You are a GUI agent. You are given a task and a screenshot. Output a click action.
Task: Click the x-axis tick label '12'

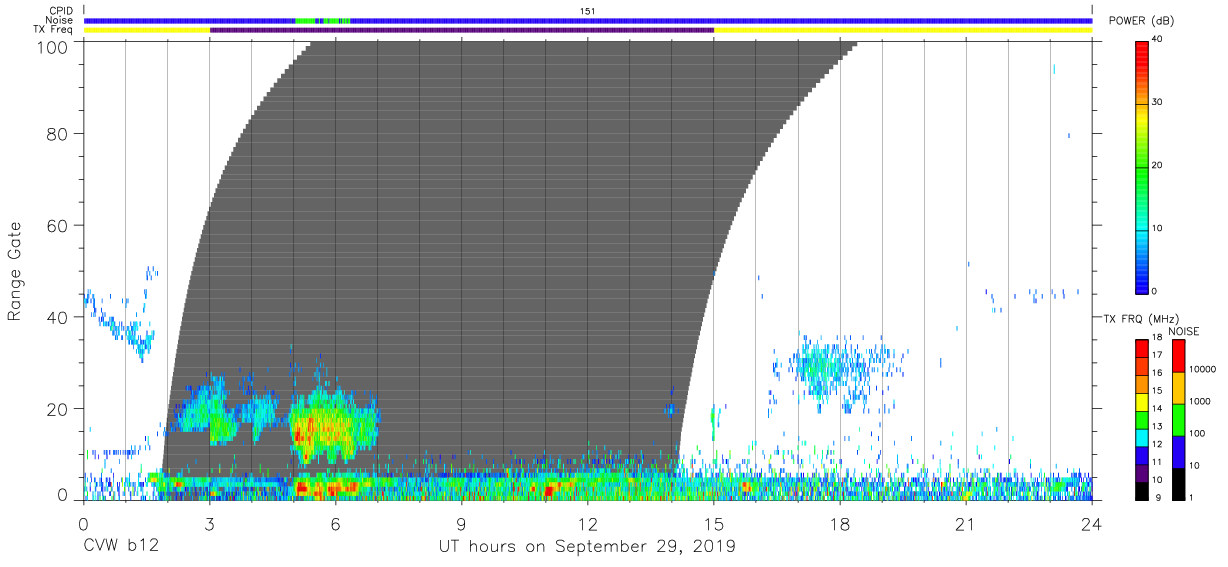pos(588,523)
